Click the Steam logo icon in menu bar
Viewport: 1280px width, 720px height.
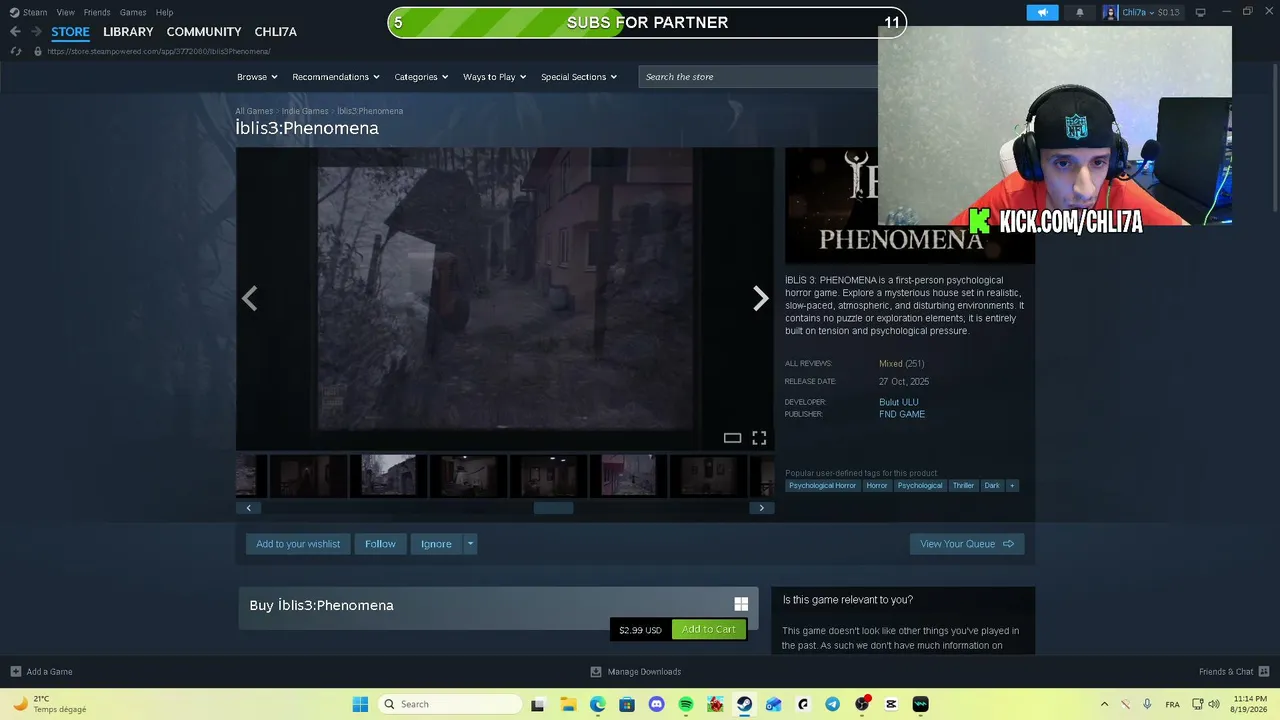point(14,12)
